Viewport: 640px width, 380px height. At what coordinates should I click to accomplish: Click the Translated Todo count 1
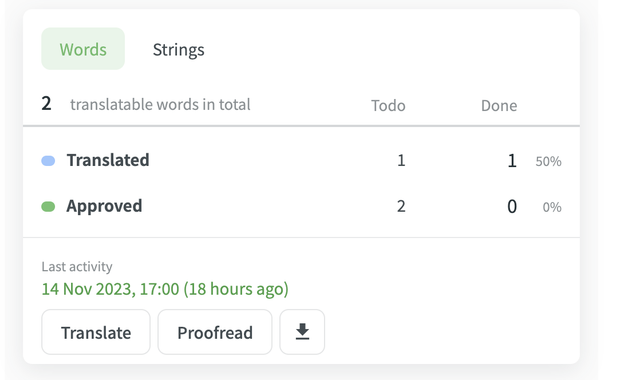(401, 160)
